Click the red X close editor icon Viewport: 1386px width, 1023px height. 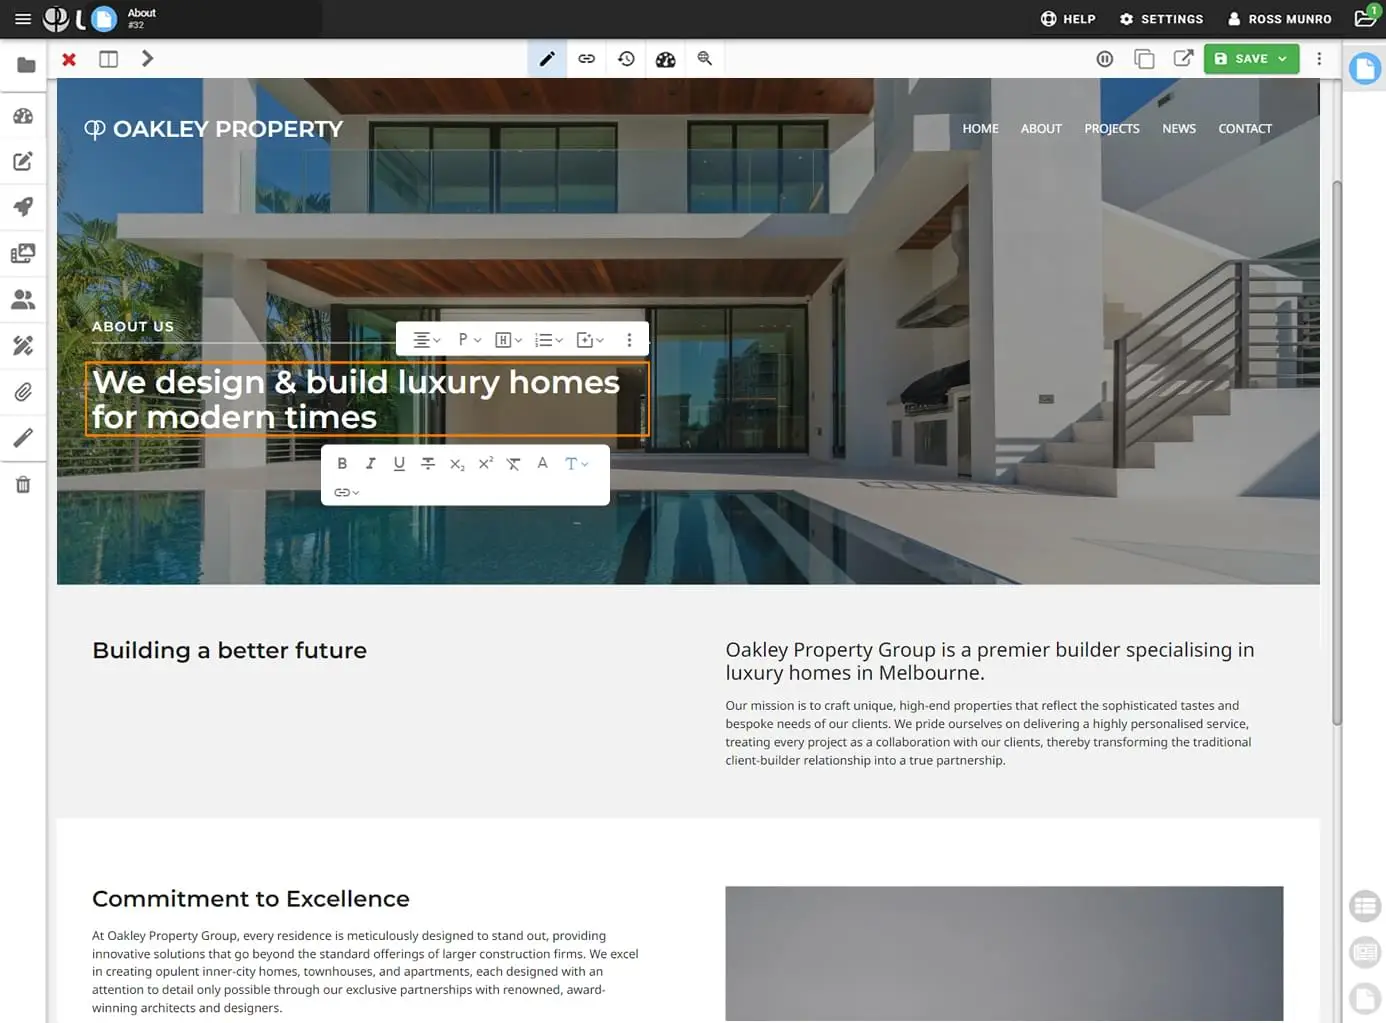click(69, 59)
